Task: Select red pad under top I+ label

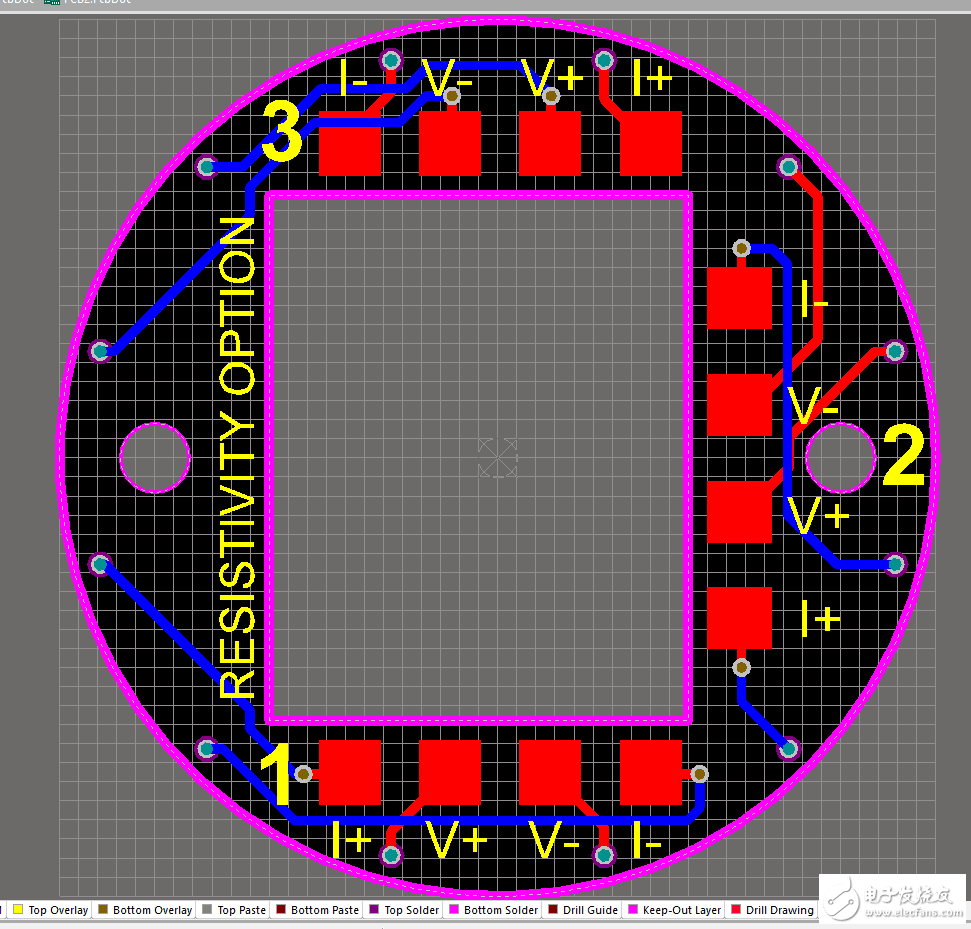Action: point(651,143)
